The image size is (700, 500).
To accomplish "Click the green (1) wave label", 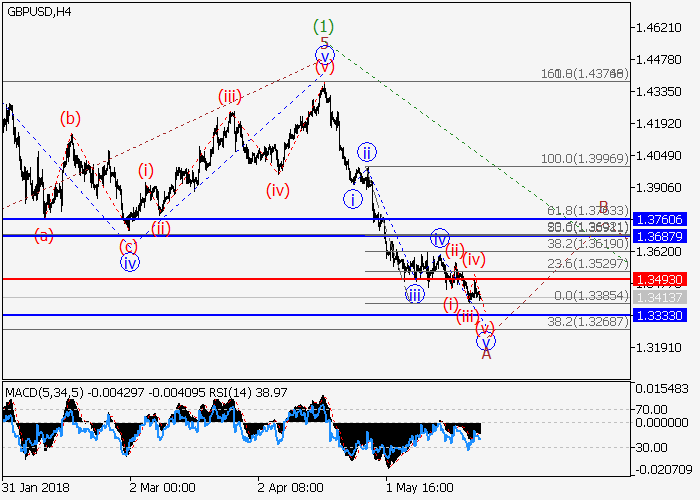I will click(323, 27).
